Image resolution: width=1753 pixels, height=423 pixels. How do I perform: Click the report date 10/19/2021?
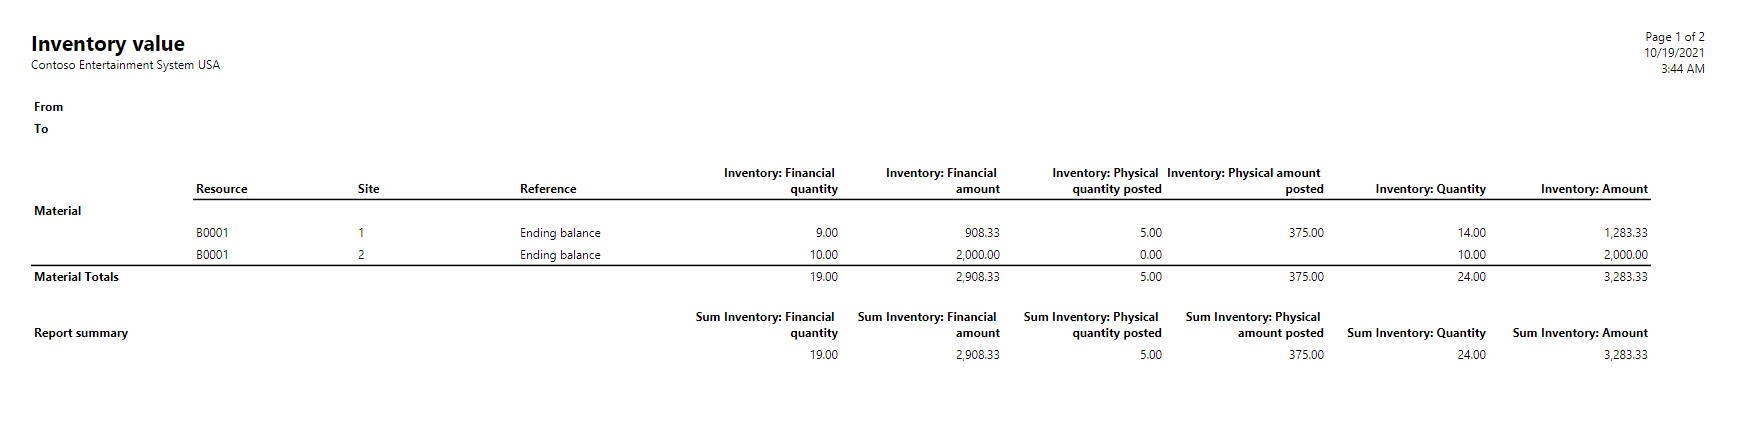point(1674,53)
